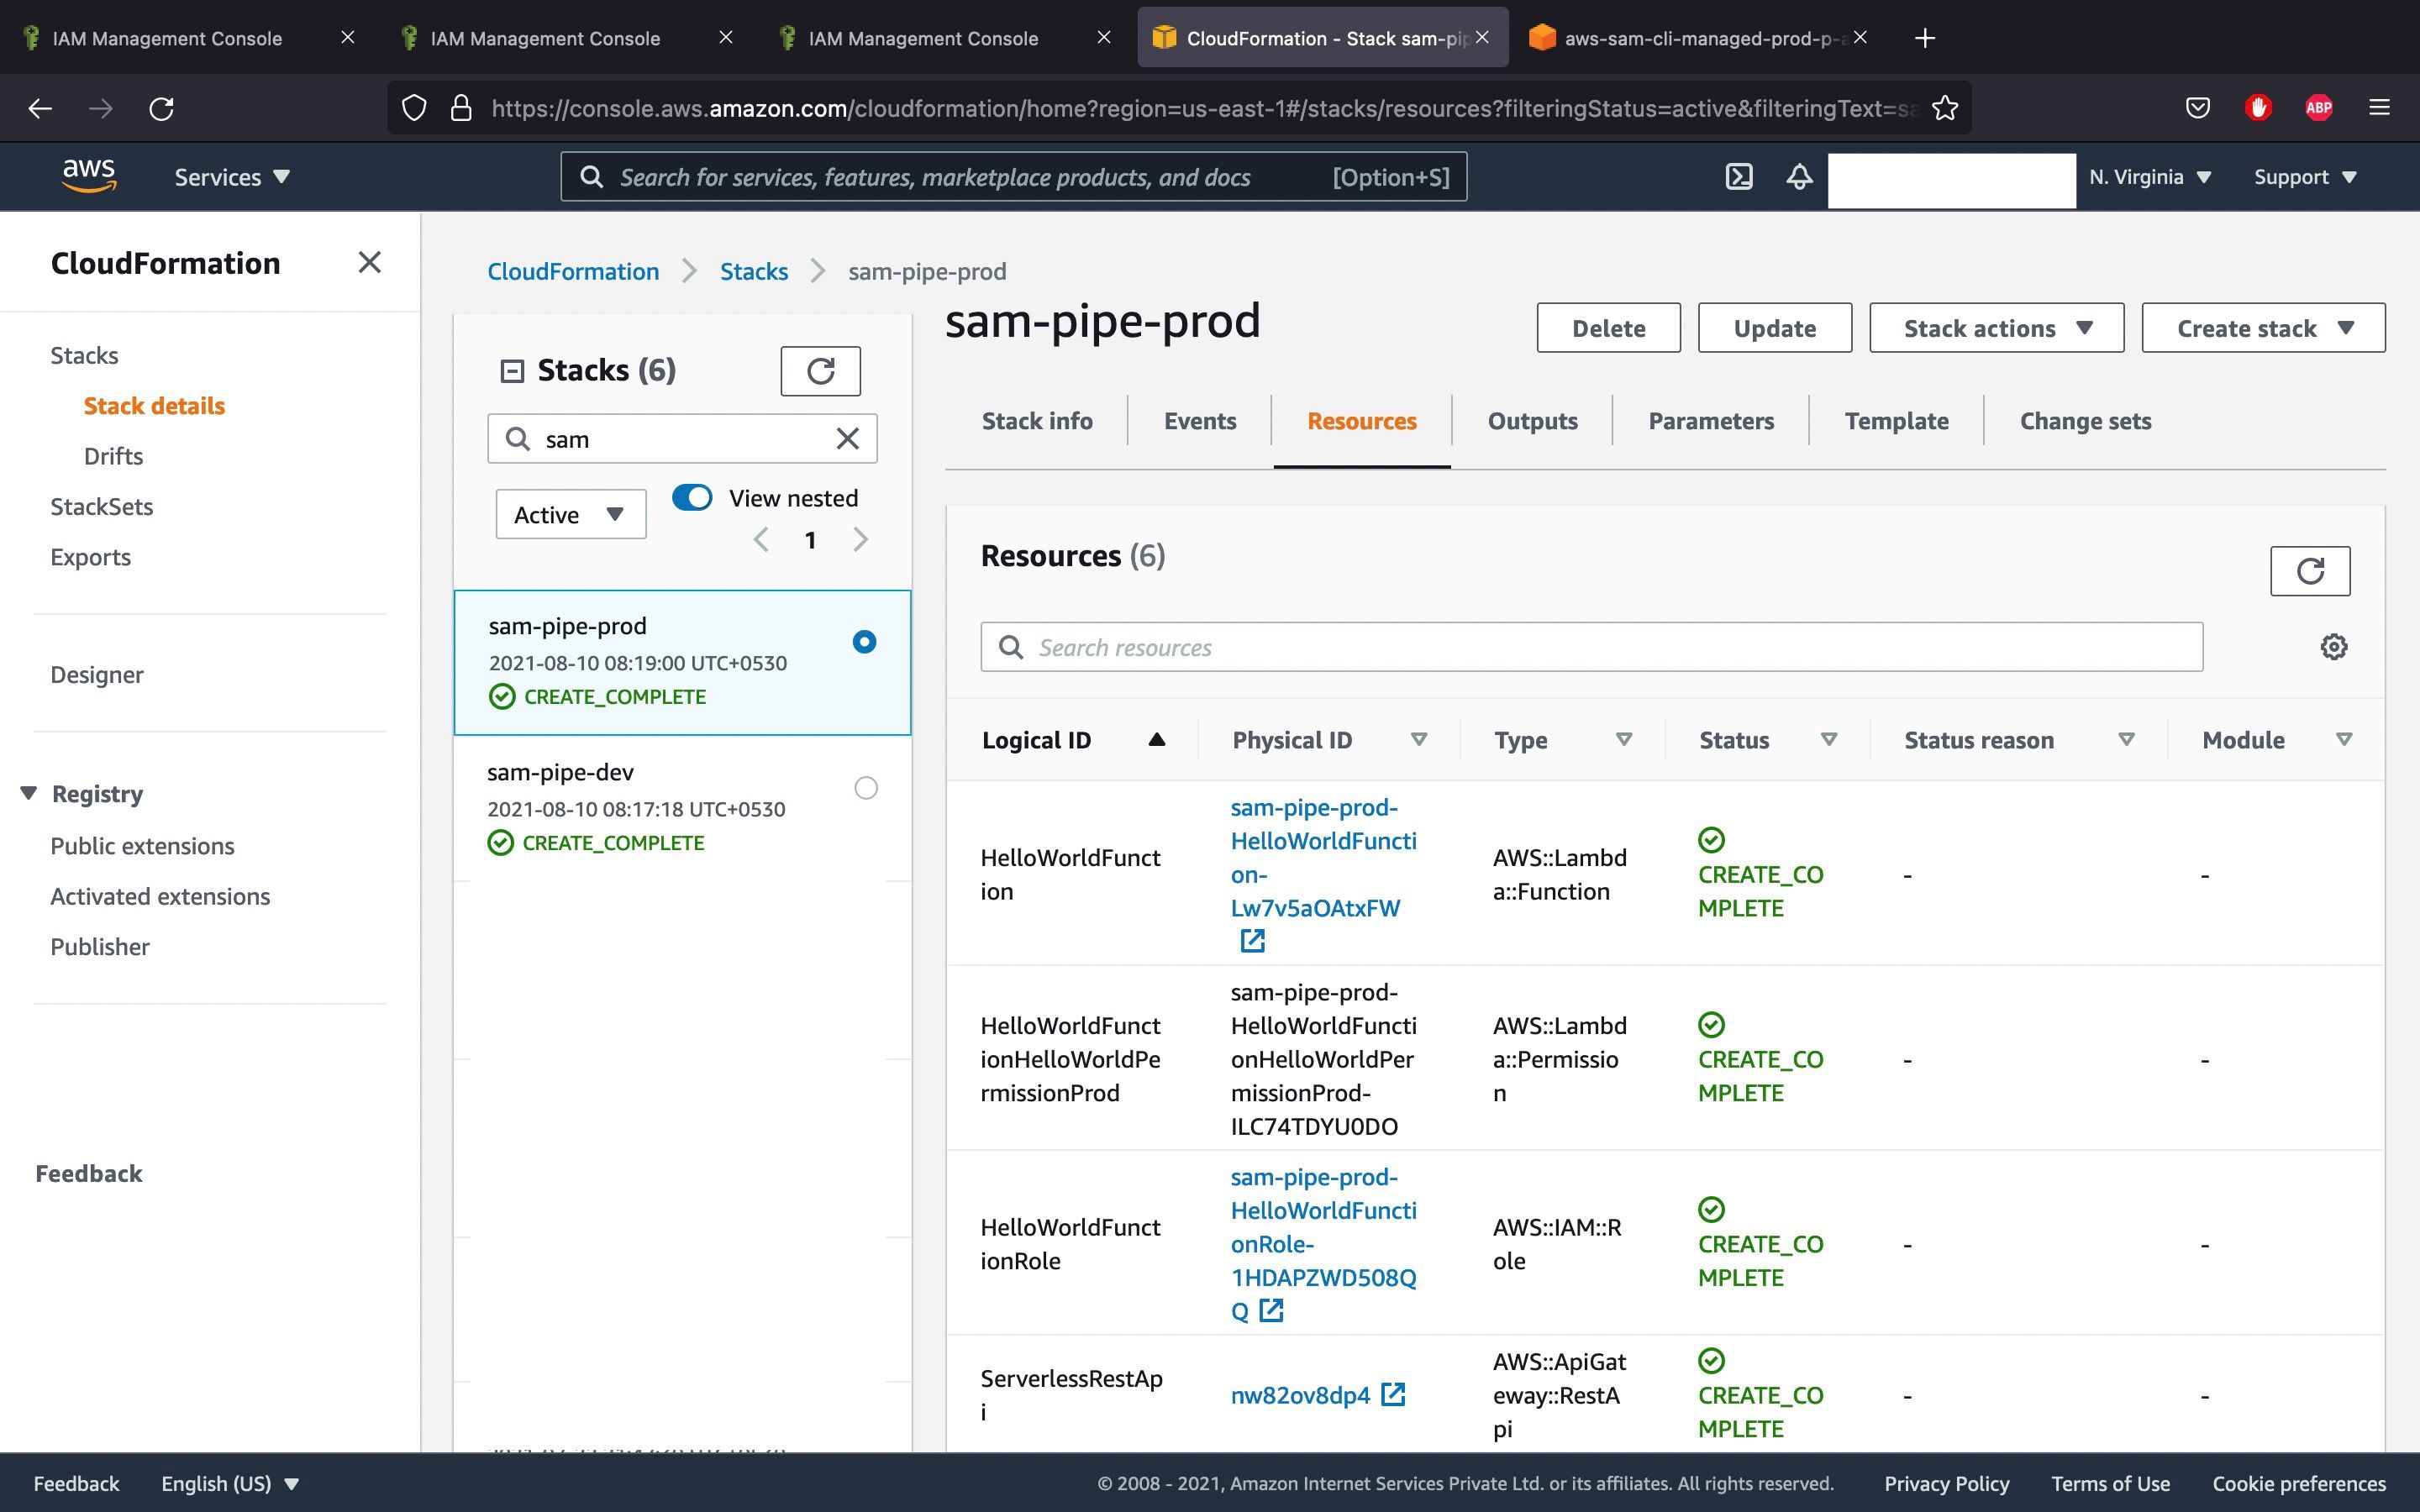Image resolution: width=2420 pixels, height=1512 pixels.
Task: Expand the Stack actions dropdown
Action: 1996,328
